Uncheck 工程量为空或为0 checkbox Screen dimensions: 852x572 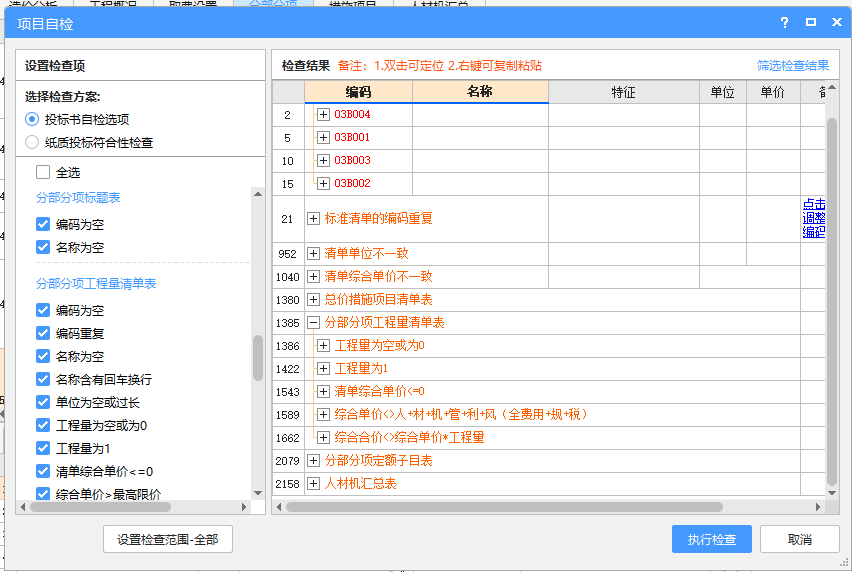click(43, 425)
